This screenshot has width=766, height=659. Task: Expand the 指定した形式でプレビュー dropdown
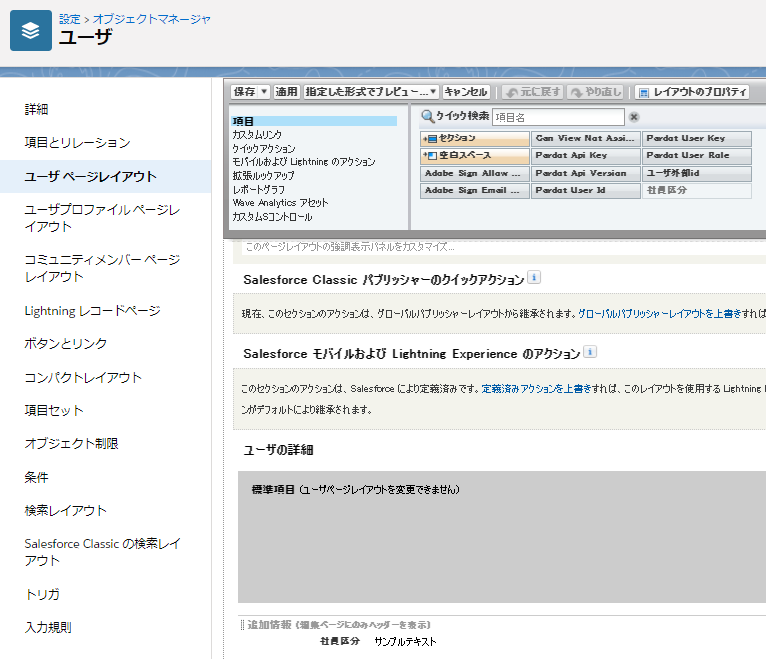[x=434, y=92]
